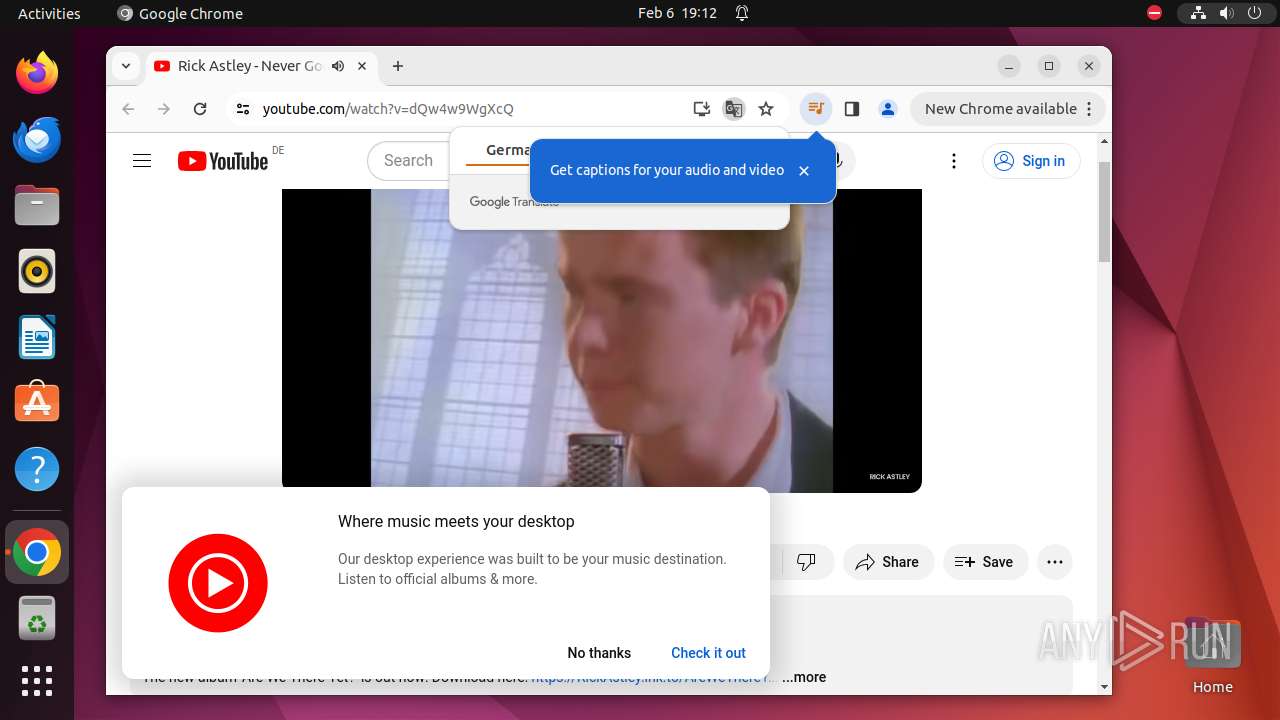
Task: Open the Google Chrome app menu in top bar
Action: (x=180, y=13)
